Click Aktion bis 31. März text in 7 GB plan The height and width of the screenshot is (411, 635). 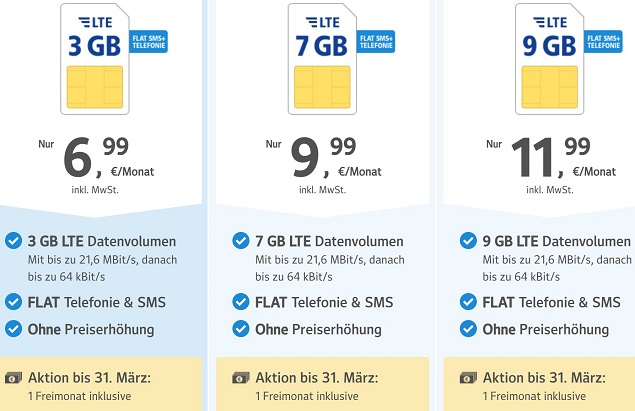(x=316, y=378)
